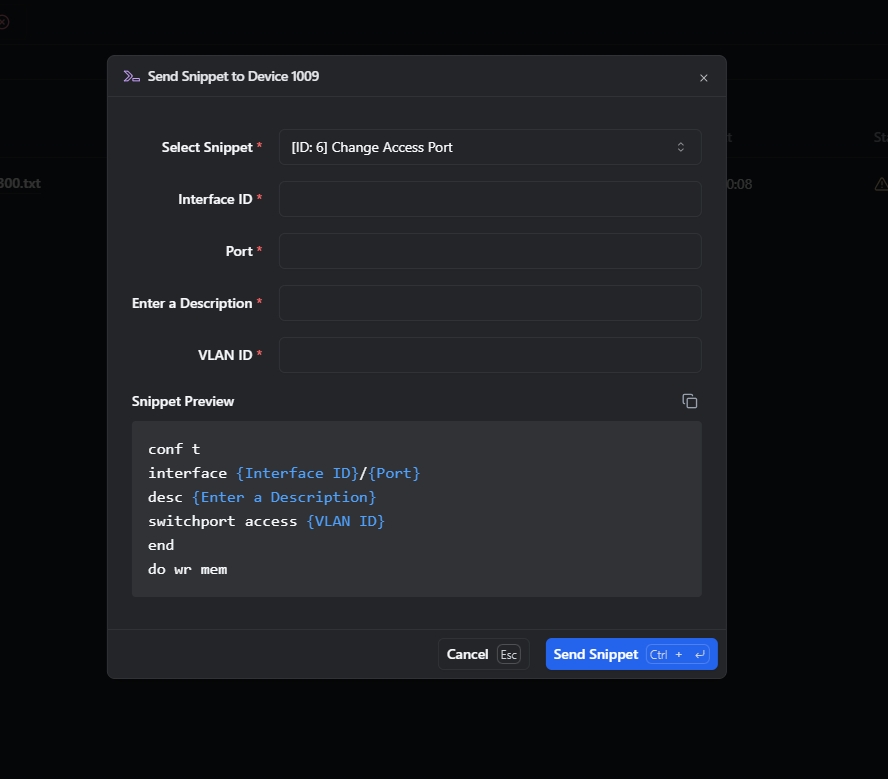Focus the Enter a Description field
Viewport: 888px width, 779px height.
(x=490, y=303)
